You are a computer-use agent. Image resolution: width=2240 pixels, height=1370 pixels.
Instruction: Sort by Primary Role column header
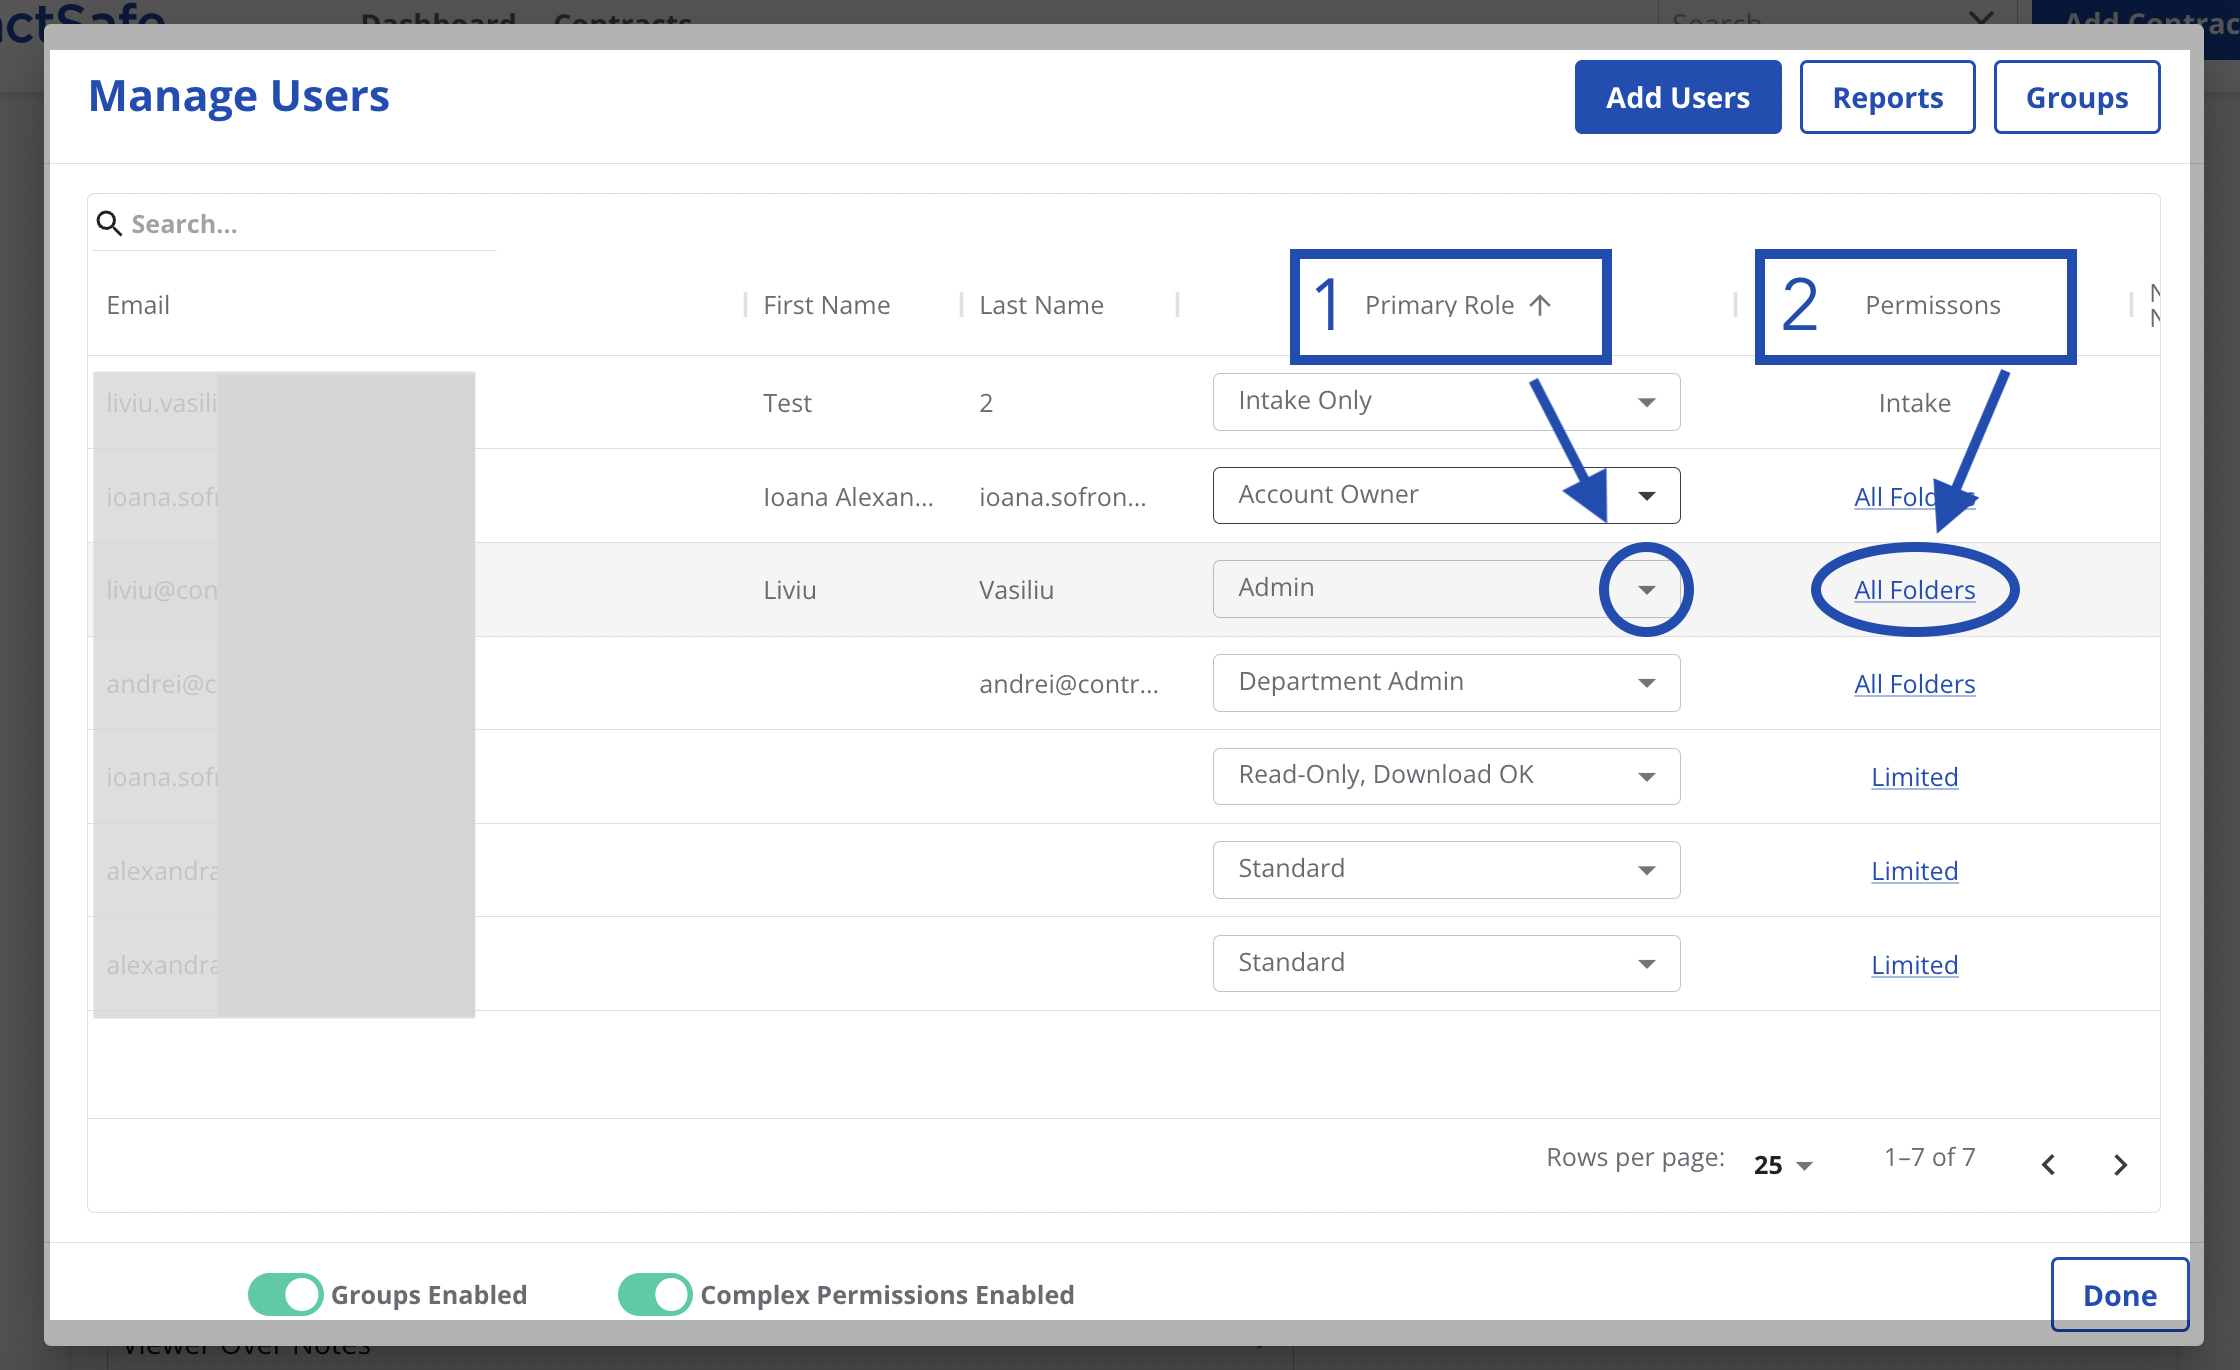coord(1439,305)
